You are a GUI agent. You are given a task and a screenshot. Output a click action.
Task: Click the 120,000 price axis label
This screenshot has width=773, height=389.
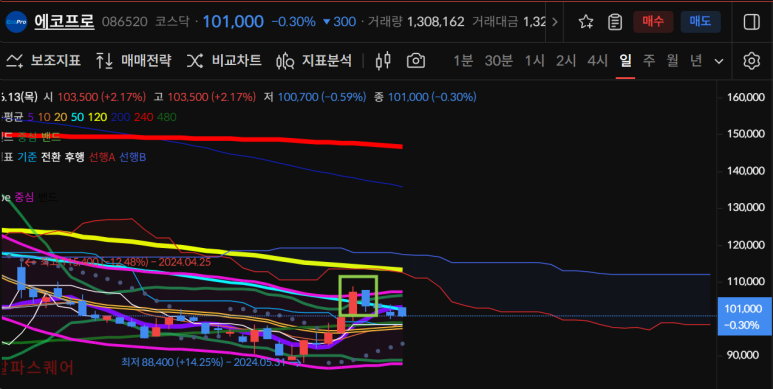(746, 245)
